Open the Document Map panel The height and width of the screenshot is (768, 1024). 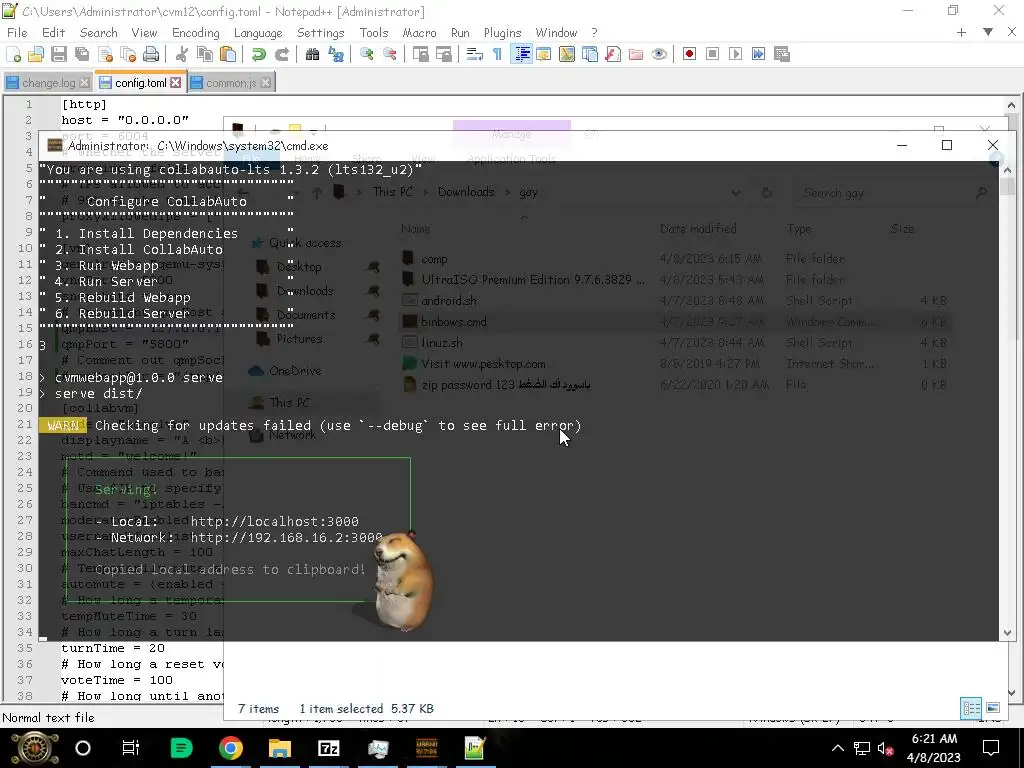(567, 54)
